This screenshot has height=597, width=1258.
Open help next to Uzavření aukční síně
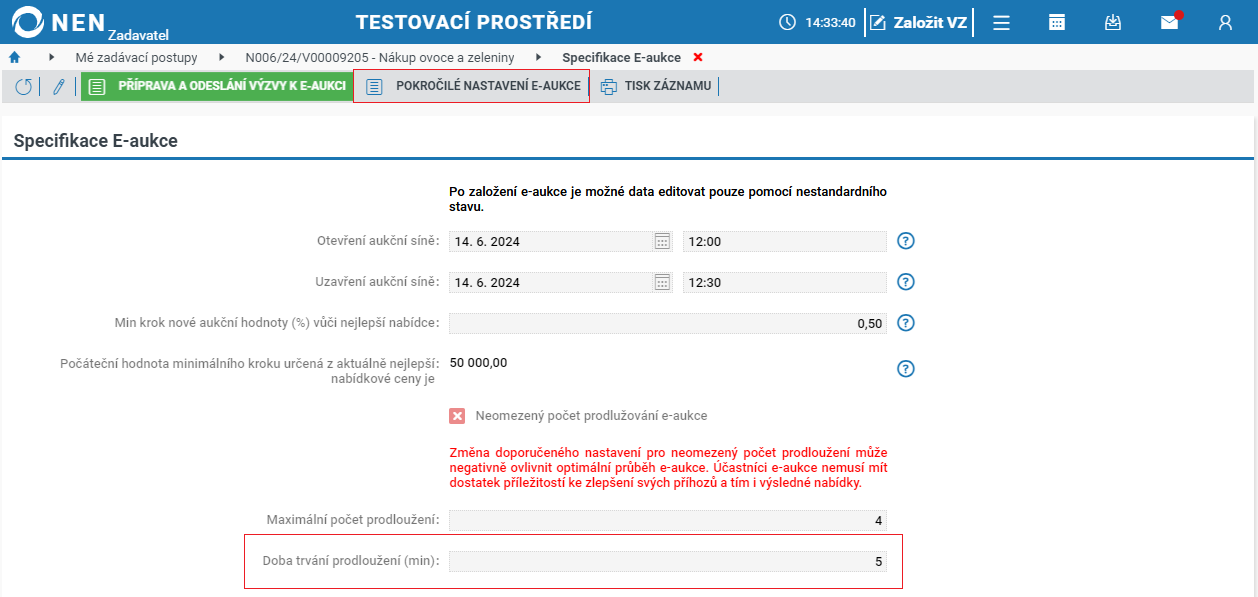(905, 281)
